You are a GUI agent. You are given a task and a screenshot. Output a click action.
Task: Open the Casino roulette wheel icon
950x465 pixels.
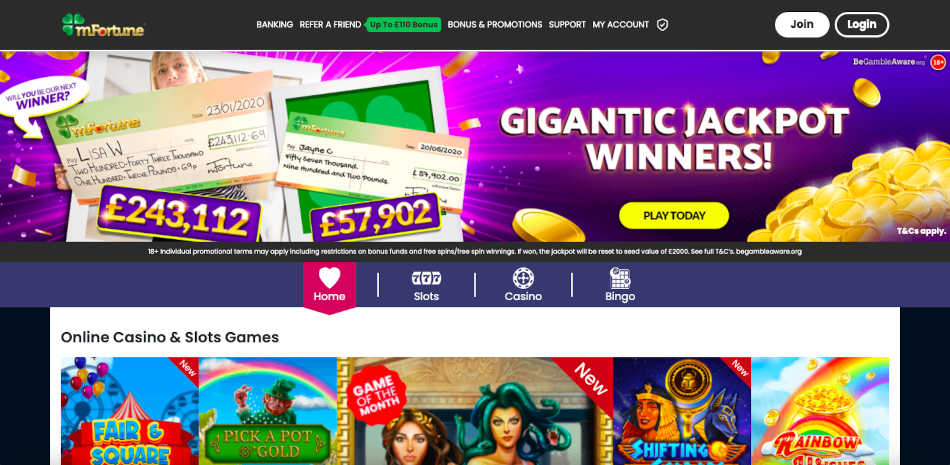pos(523,278)
